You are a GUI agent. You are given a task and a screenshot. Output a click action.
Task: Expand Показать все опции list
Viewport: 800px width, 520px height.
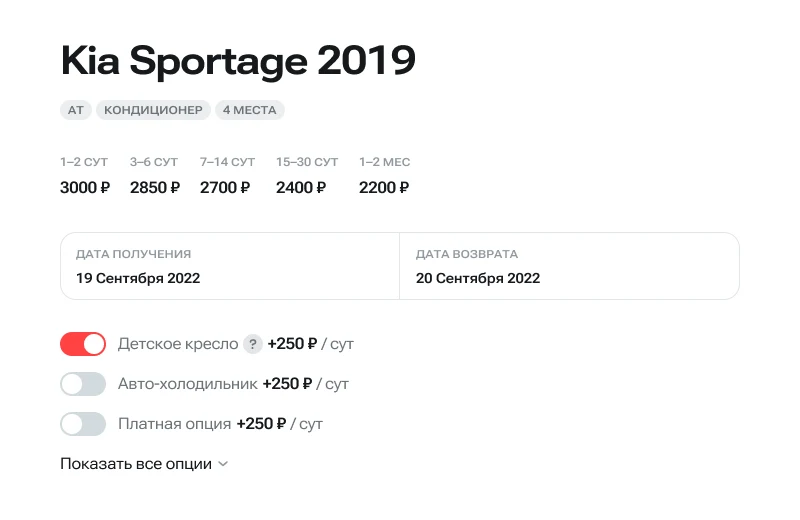(144, 464)
